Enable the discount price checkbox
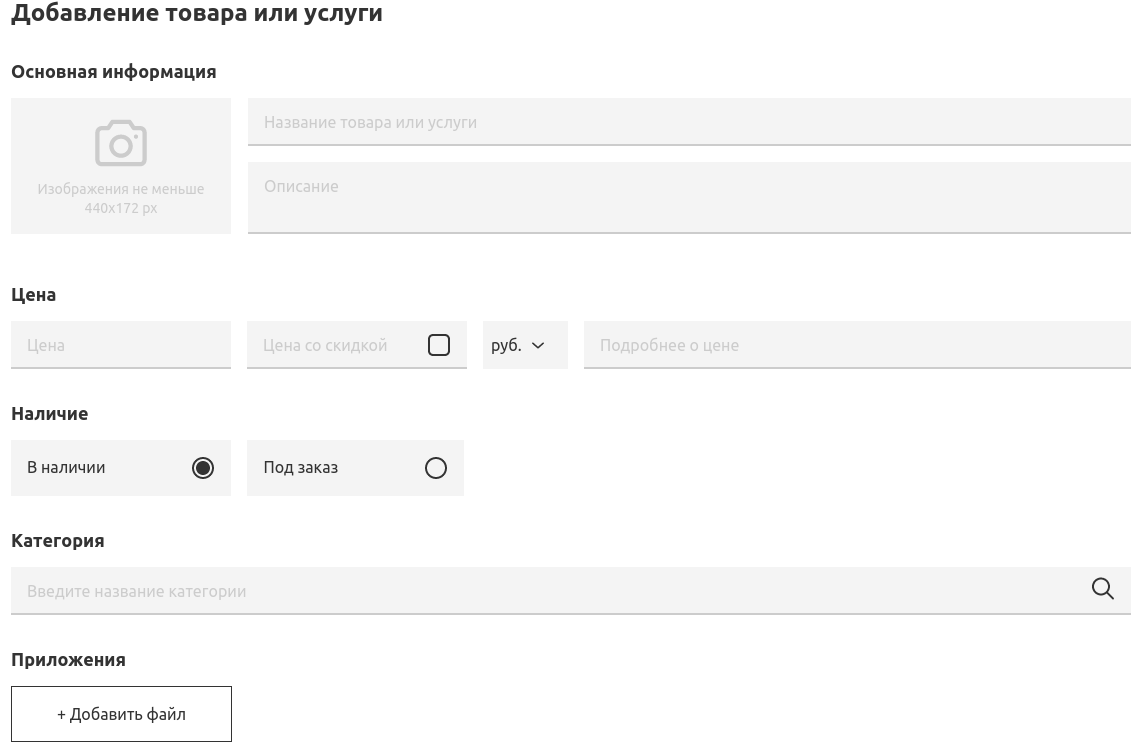 coord(439,345)
